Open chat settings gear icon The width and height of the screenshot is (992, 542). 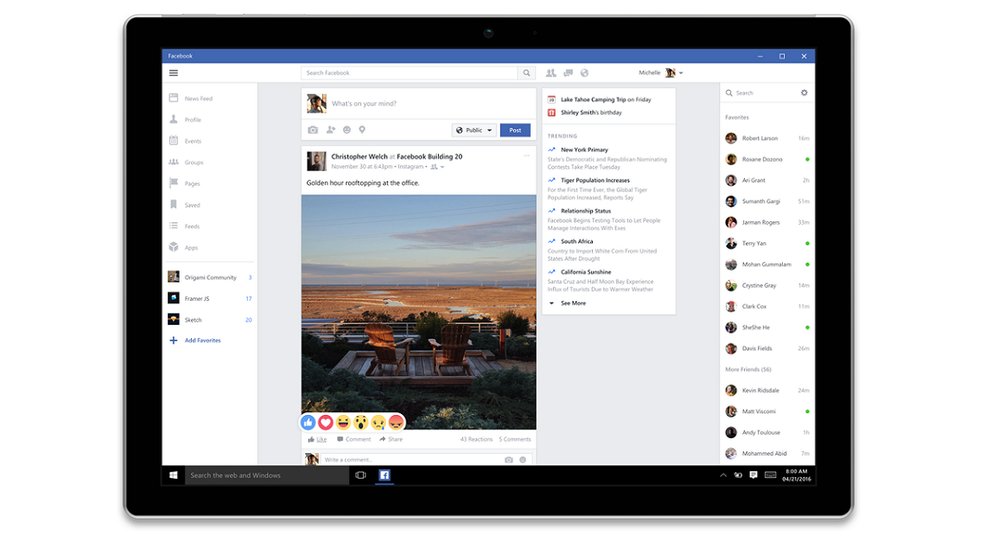pyautogui.click(x=804, y=92)
